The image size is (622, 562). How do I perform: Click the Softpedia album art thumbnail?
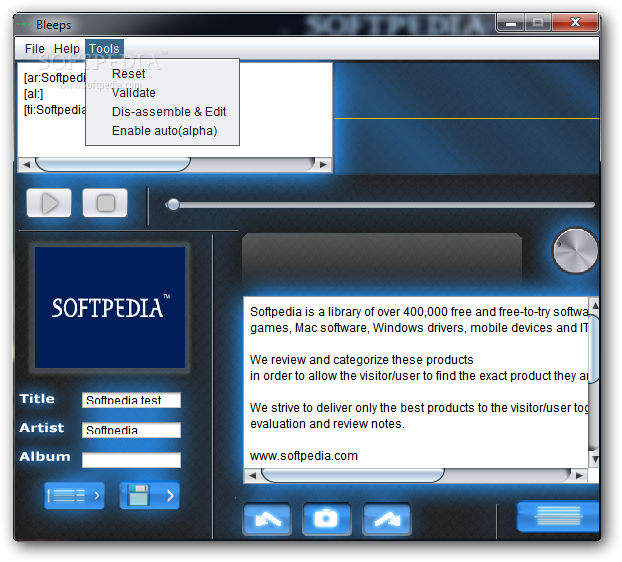110,308
